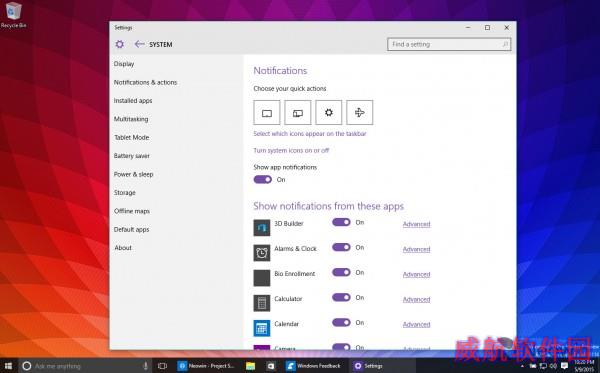This screenshot has width=600, height=373.
Task: Open the About section
Action: pyautogui.click(x=123, y=248)
